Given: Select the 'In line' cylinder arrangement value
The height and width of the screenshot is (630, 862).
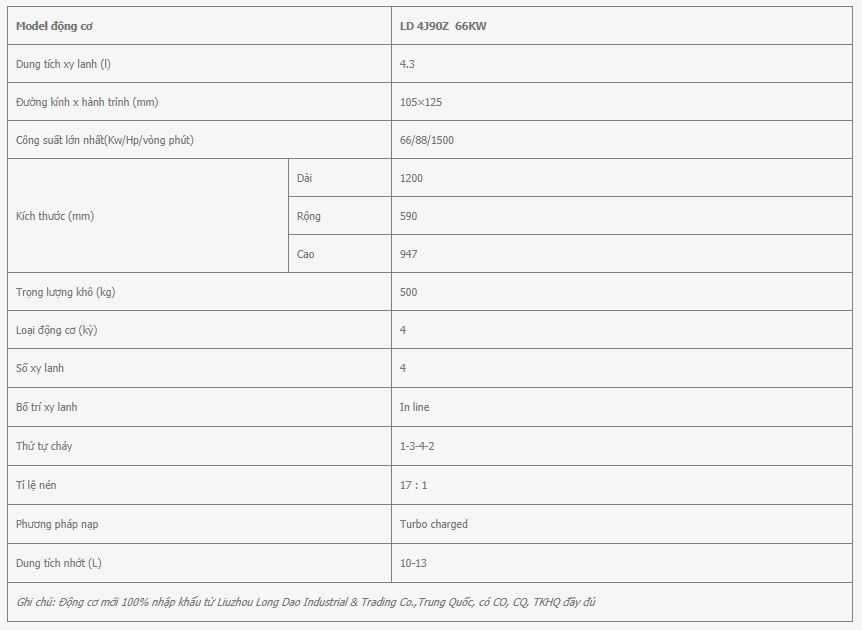Looking at the screenshot, I should (x=415, y=407).
